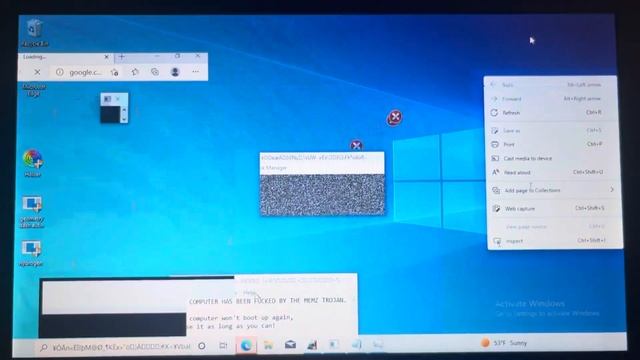Choose View page source in context menu
Viewport: 640px width, 360px height.
(x=554, y=227)
